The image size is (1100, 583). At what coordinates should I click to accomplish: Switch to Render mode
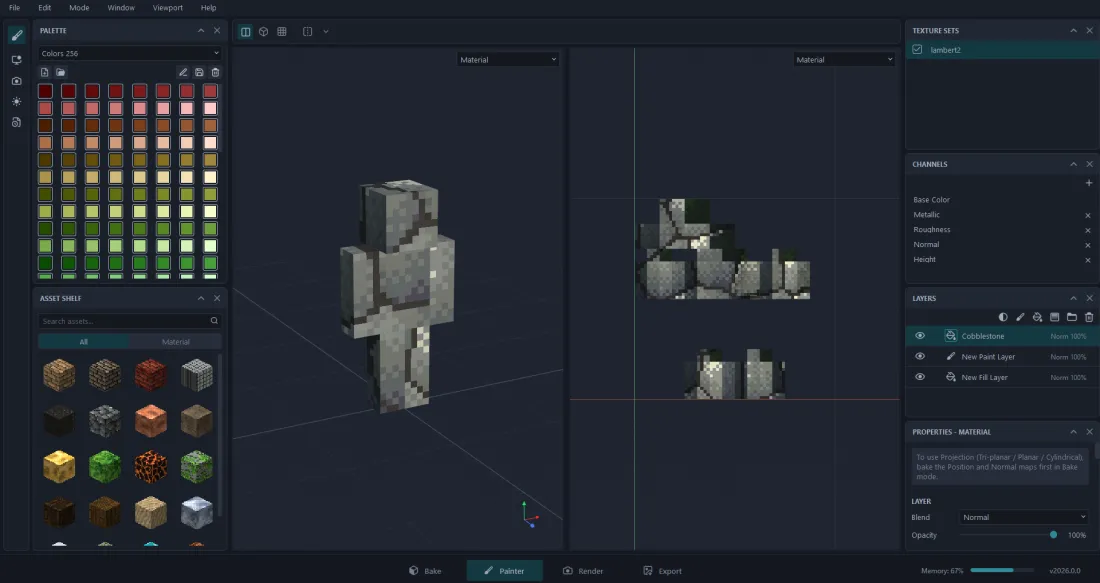(583, 570)
